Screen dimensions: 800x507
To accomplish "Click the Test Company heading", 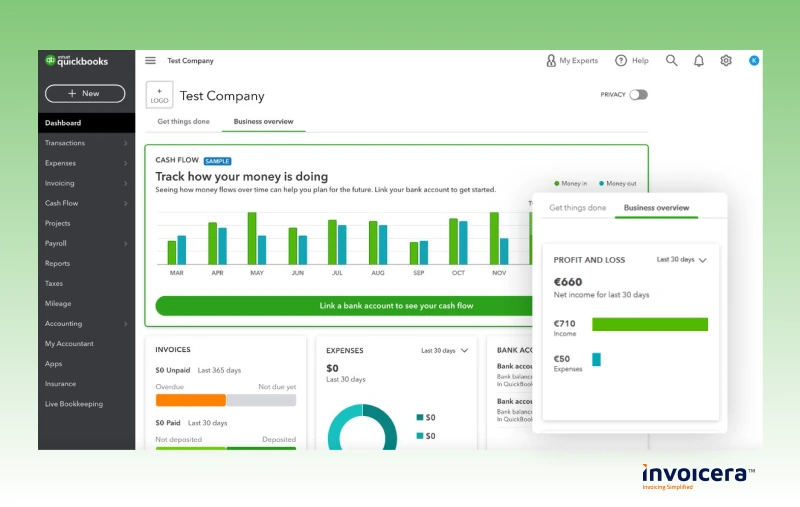I will coord(222,96).
